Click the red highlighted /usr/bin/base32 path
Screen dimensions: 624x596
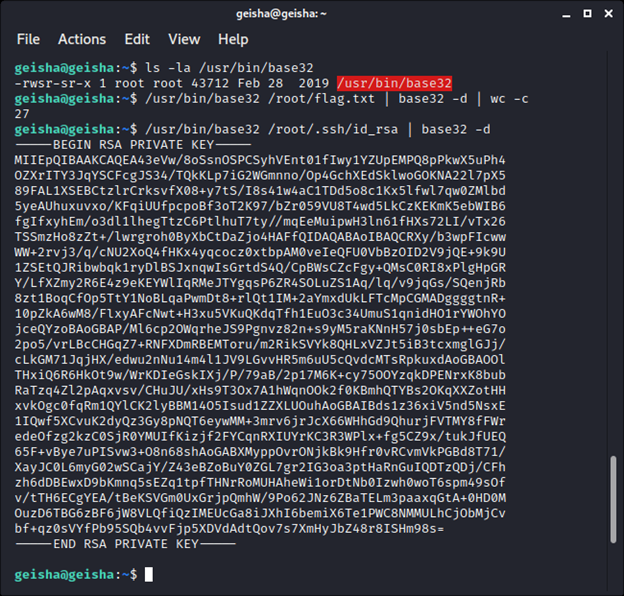[394, 83]
